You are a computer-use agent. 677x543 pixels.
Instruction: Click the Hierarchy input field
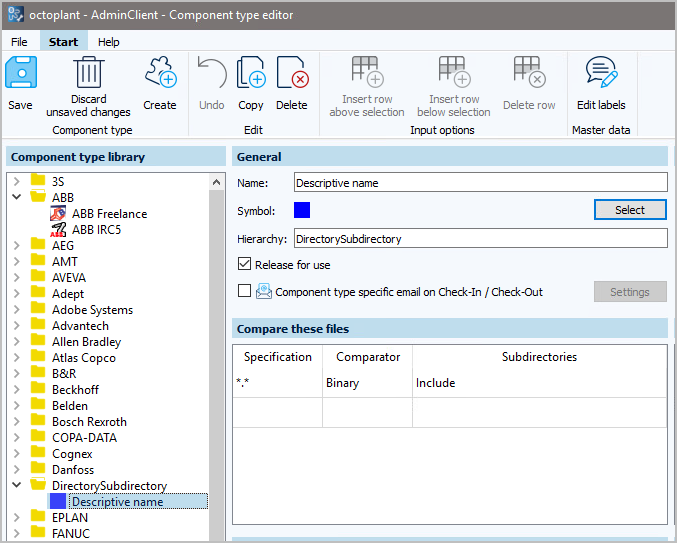pyautogui.click(x=481, y=238)
